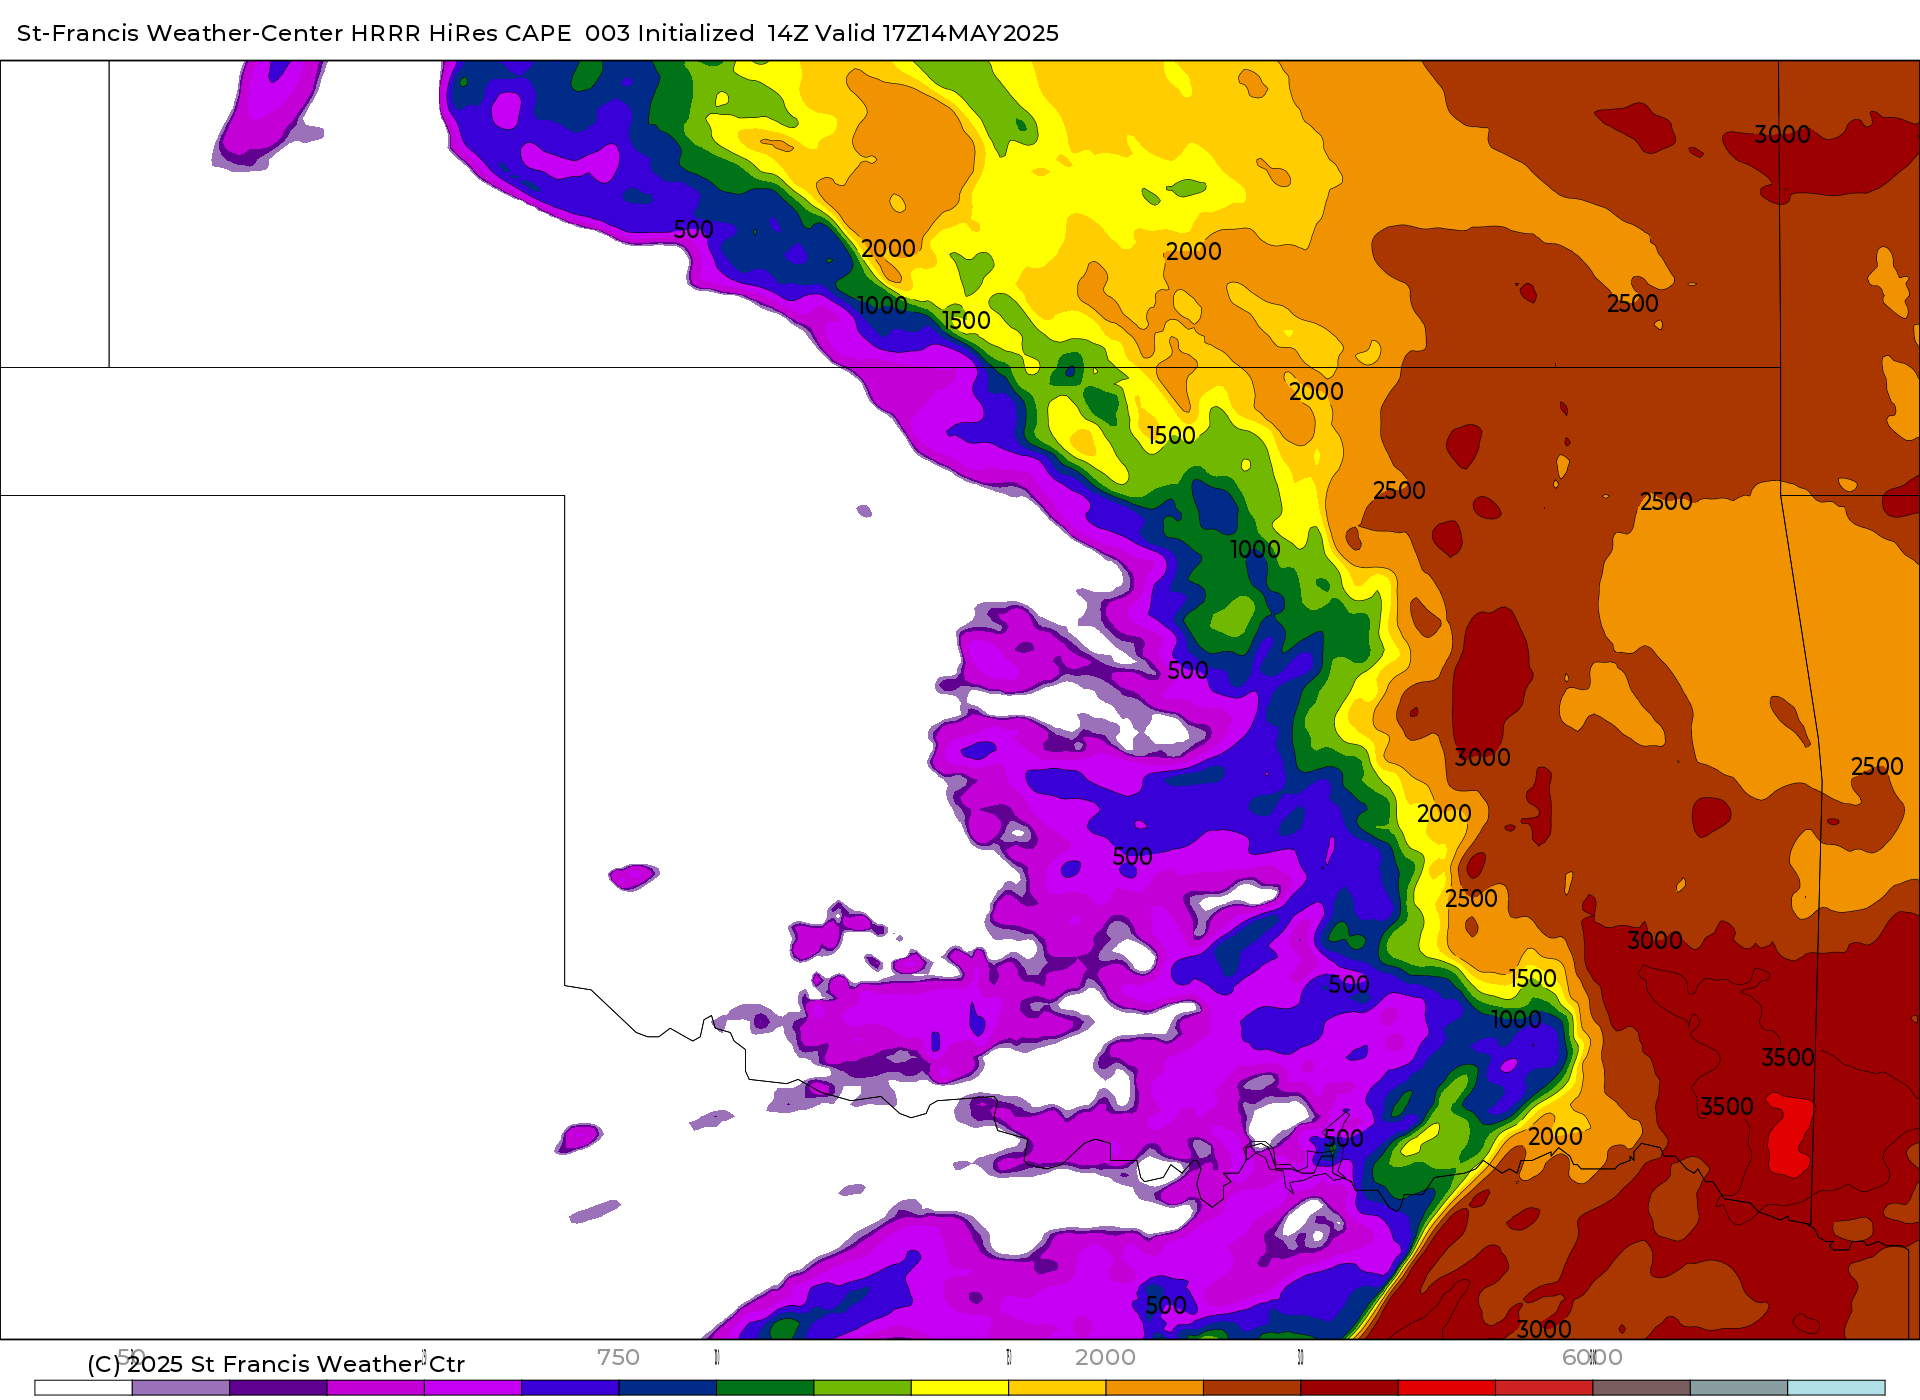The image size is (1920, 1400).
Task: Click the white swatch in the color legend
Action: coord(83,1387)
